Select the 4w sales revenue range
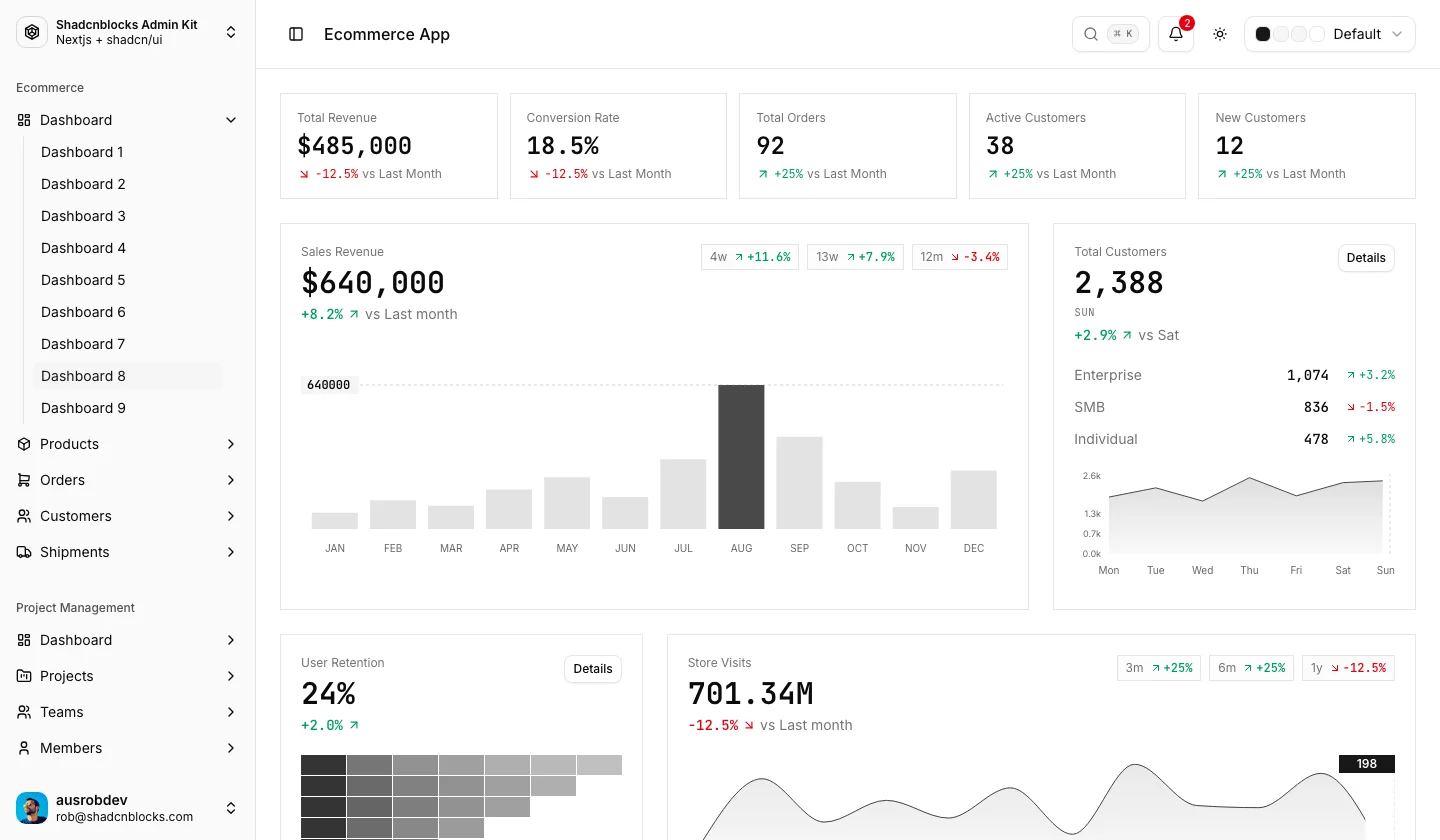 tap(750, 257)
